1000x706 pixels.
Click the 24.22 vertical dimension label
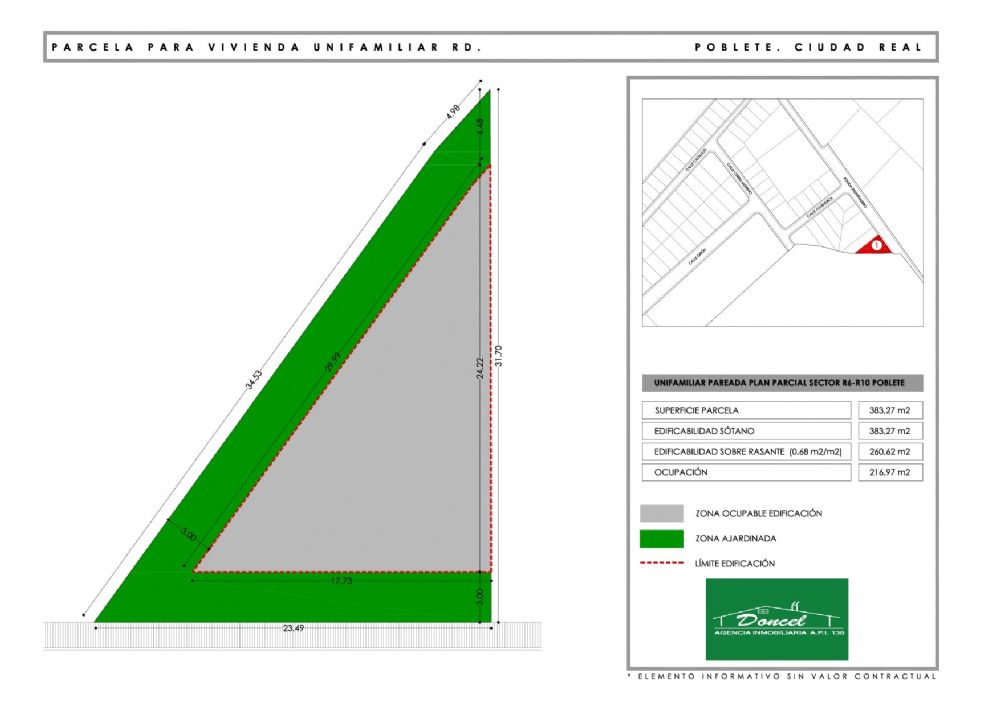(480, 369)
